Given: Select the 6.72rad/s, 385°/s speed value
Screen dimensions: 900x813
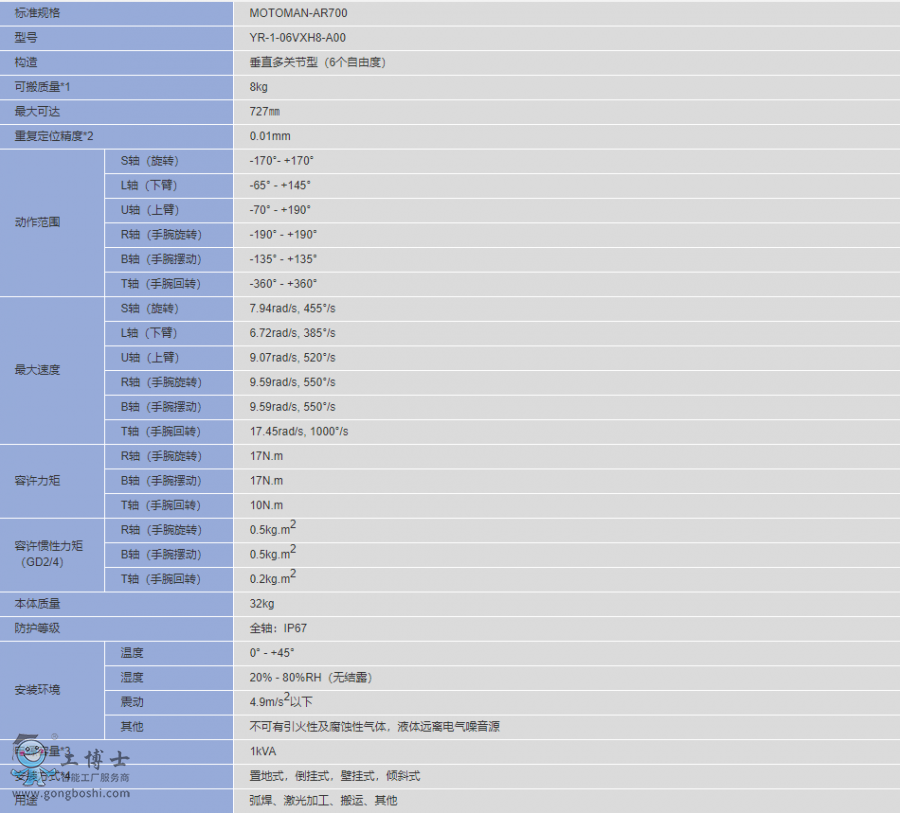Looking at the screenshot, I should pyautogui.click(x=292, y=333).
